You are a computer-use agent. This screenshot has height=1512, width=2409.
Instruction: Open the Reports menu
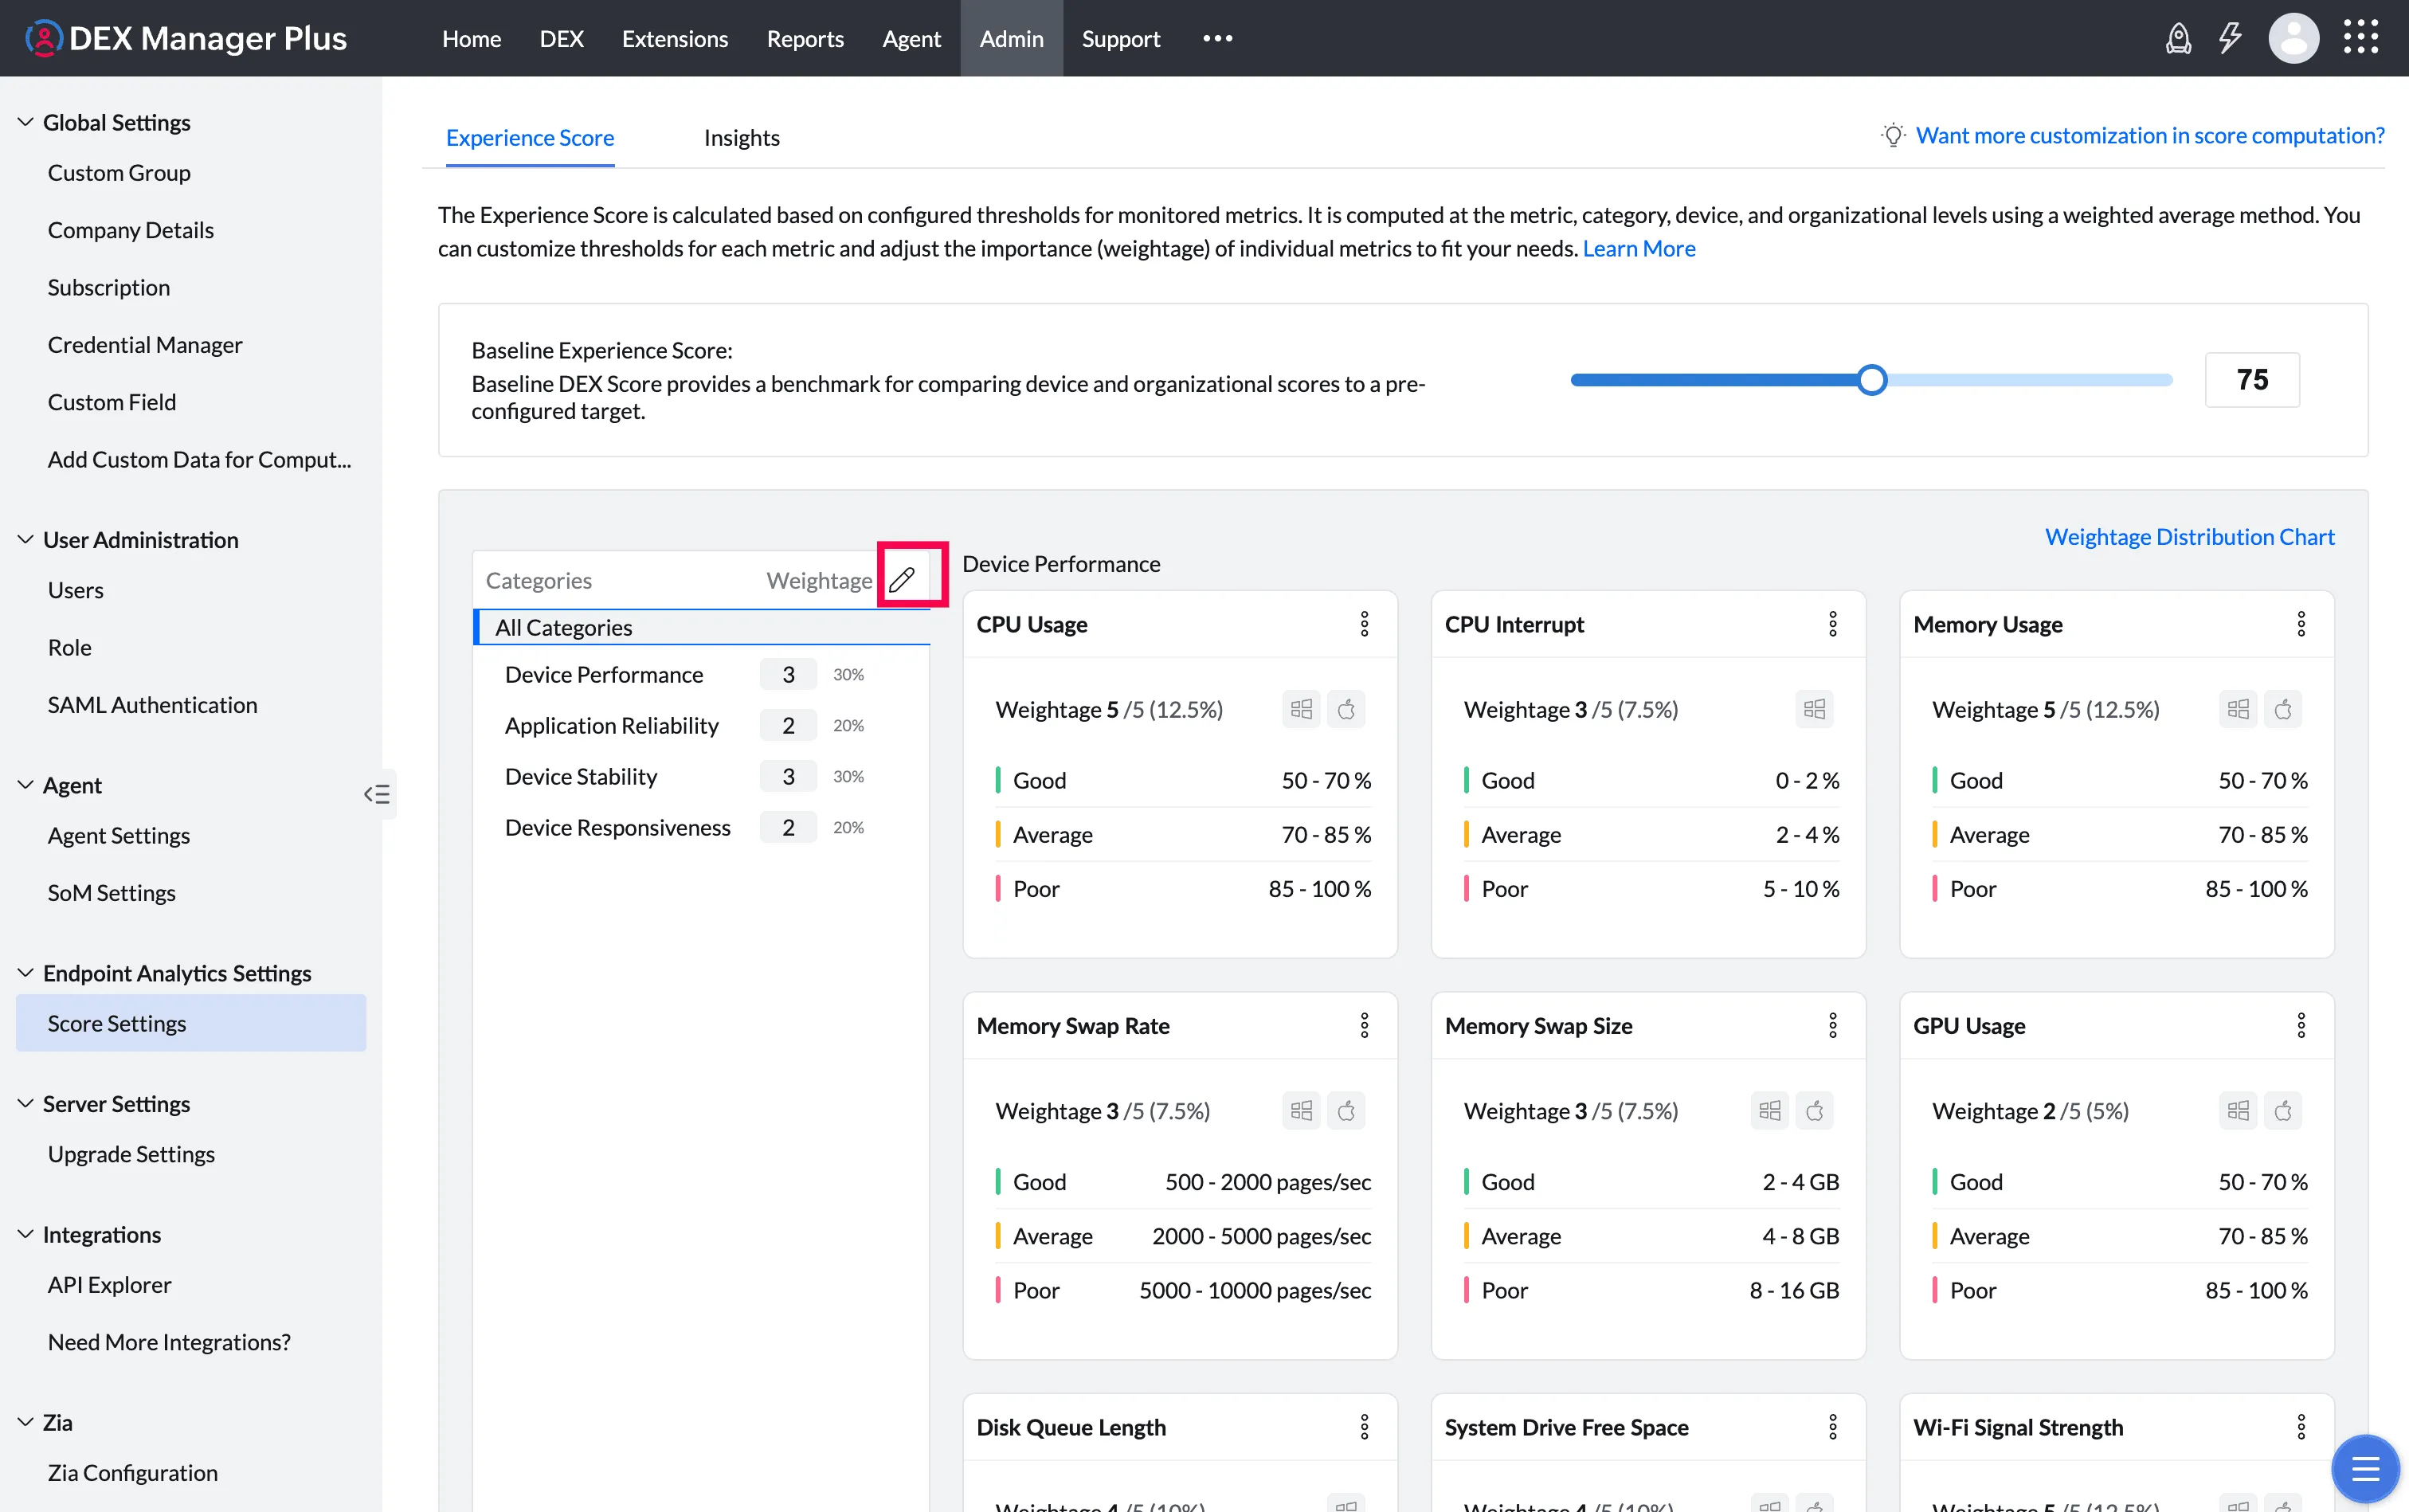coord(805,38)
